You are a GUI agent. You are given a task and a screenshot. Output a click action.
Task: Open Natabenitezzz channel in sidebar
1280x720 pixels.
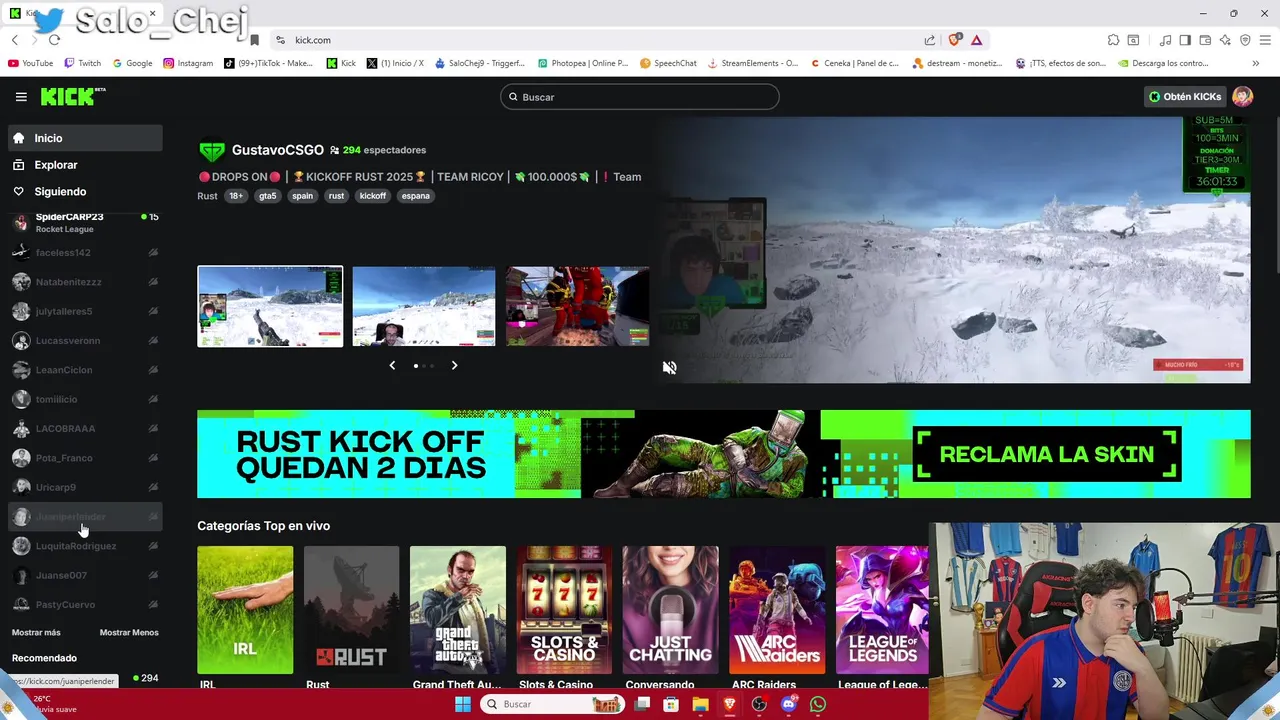85,282
